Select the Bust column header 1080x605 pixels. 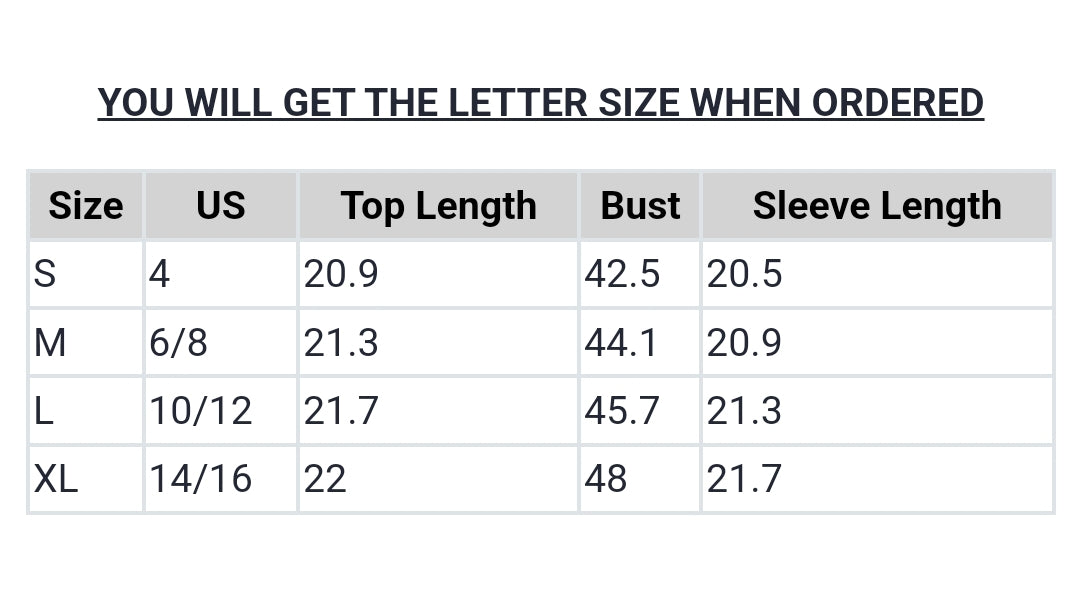click(x=640, y=206)
